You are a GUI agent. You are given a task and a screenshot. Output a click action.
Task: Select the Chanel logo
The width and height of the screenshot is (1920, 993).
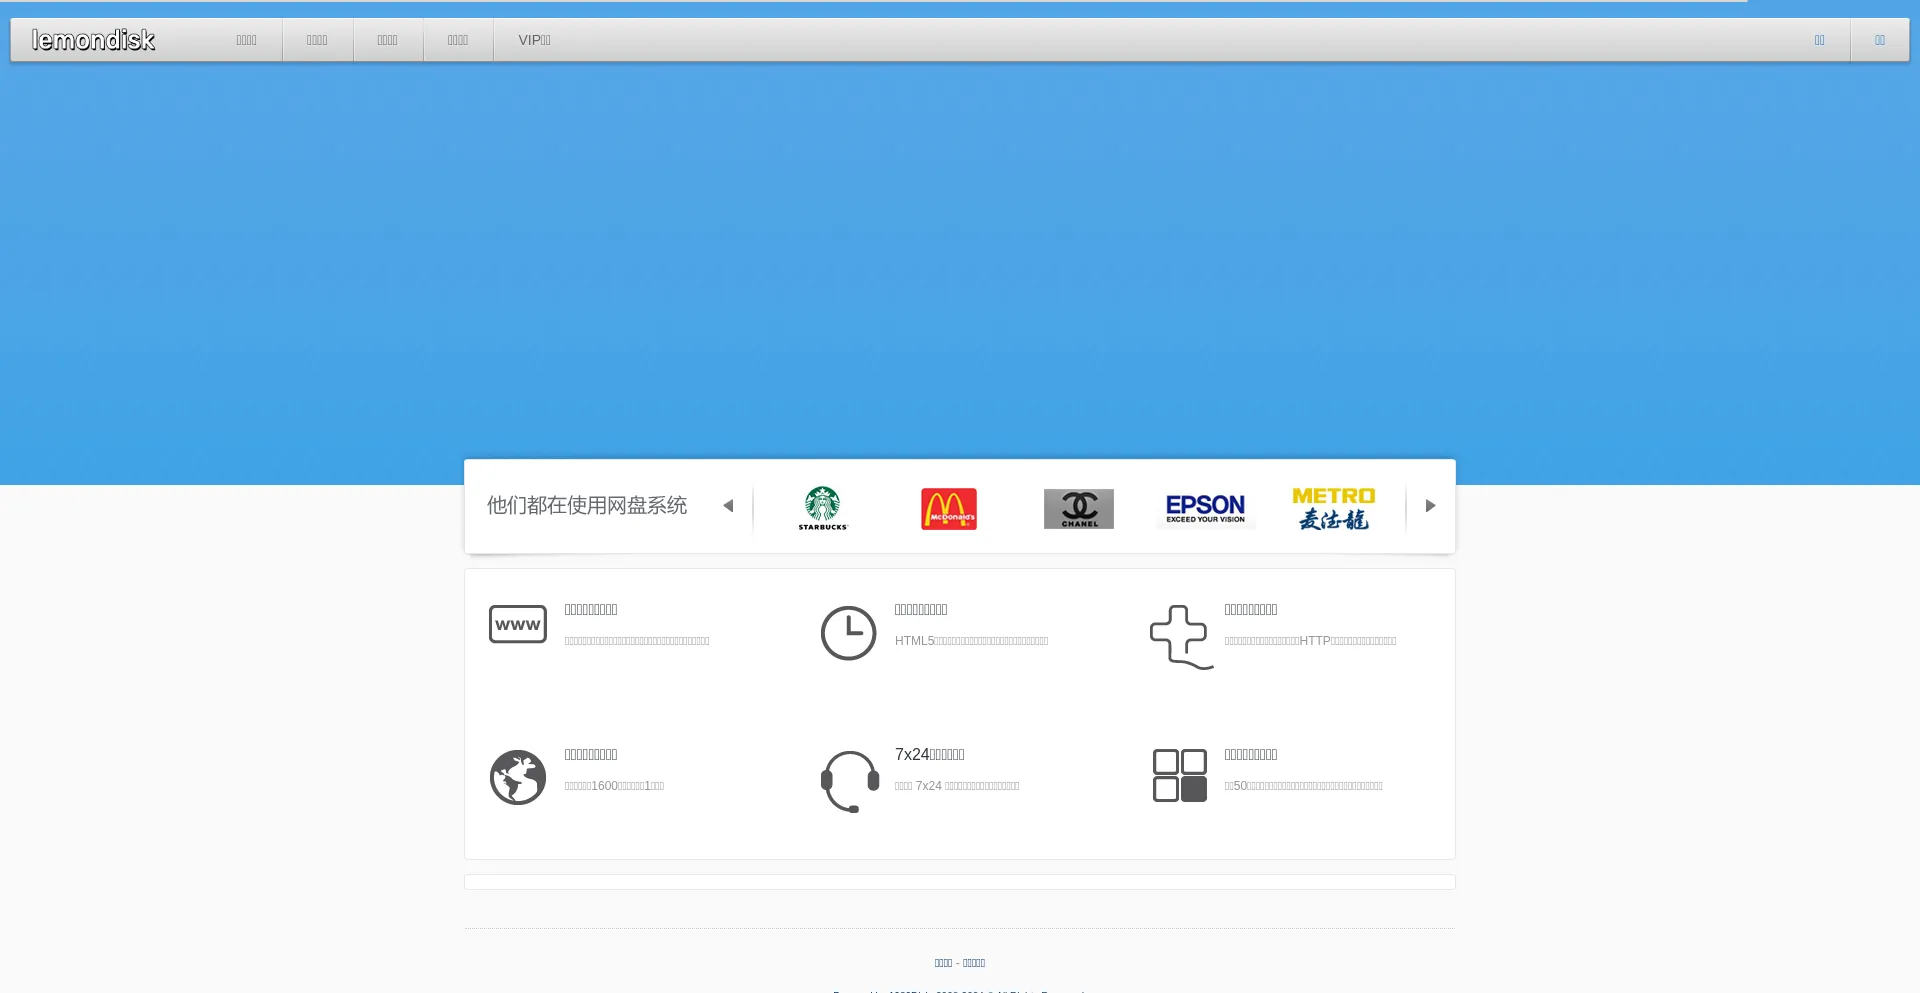coord(1078,509)
